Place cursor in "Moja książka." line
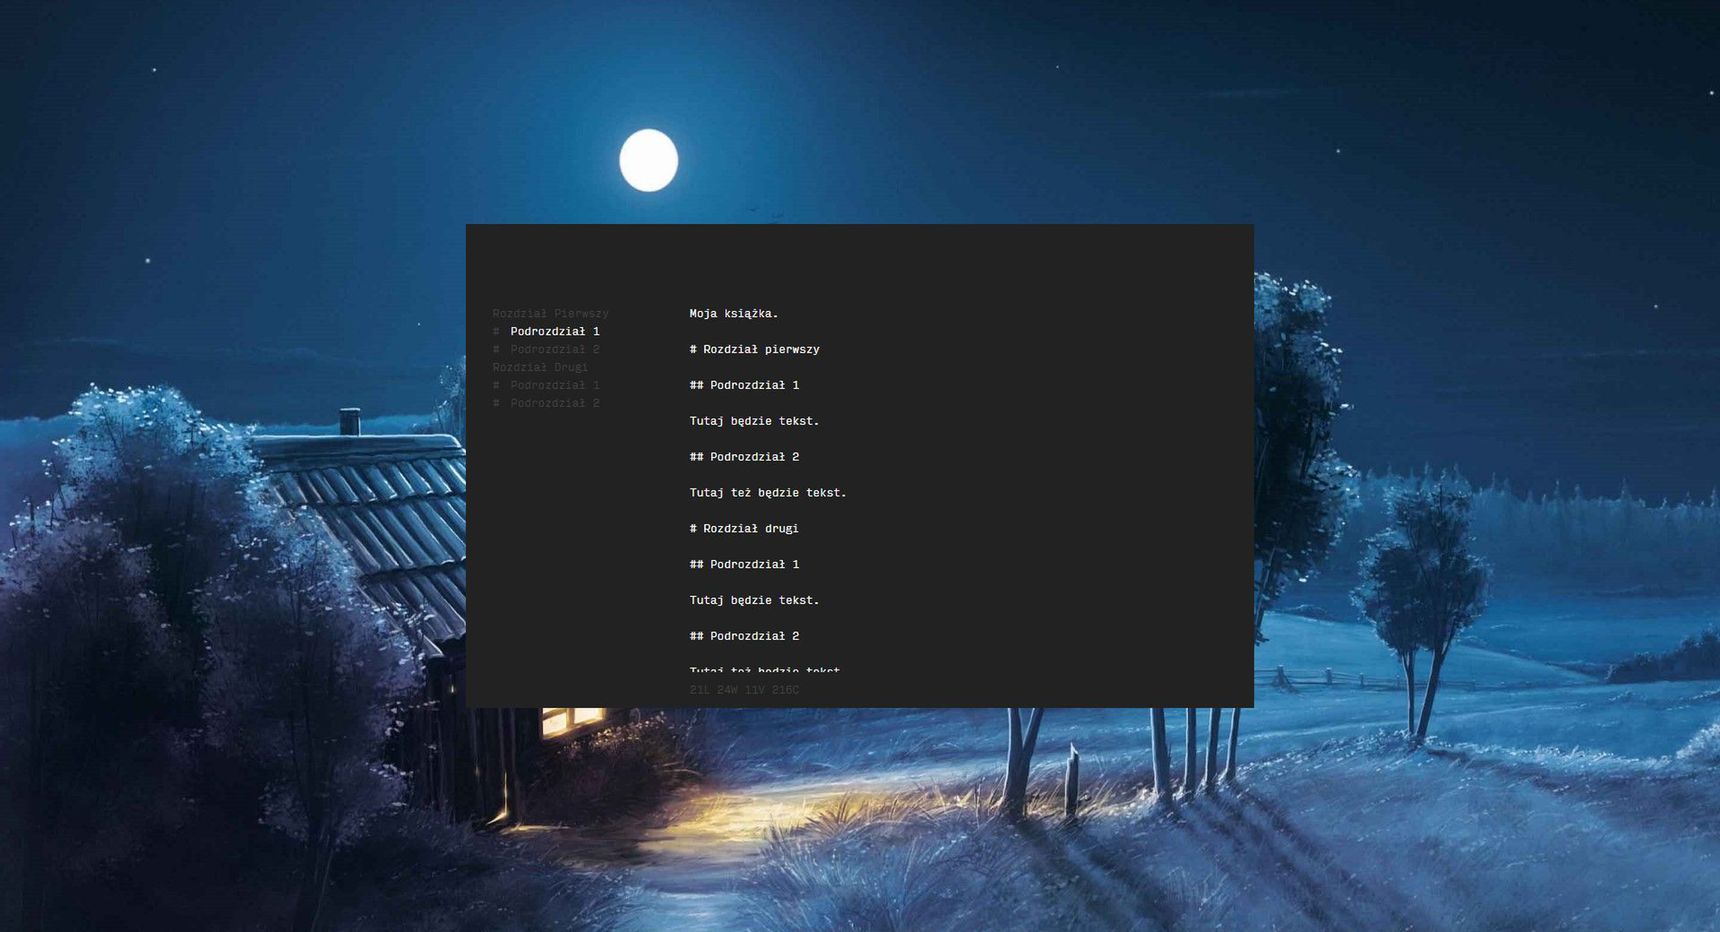This screenshot has height=932, width=1720. [734, 314]
